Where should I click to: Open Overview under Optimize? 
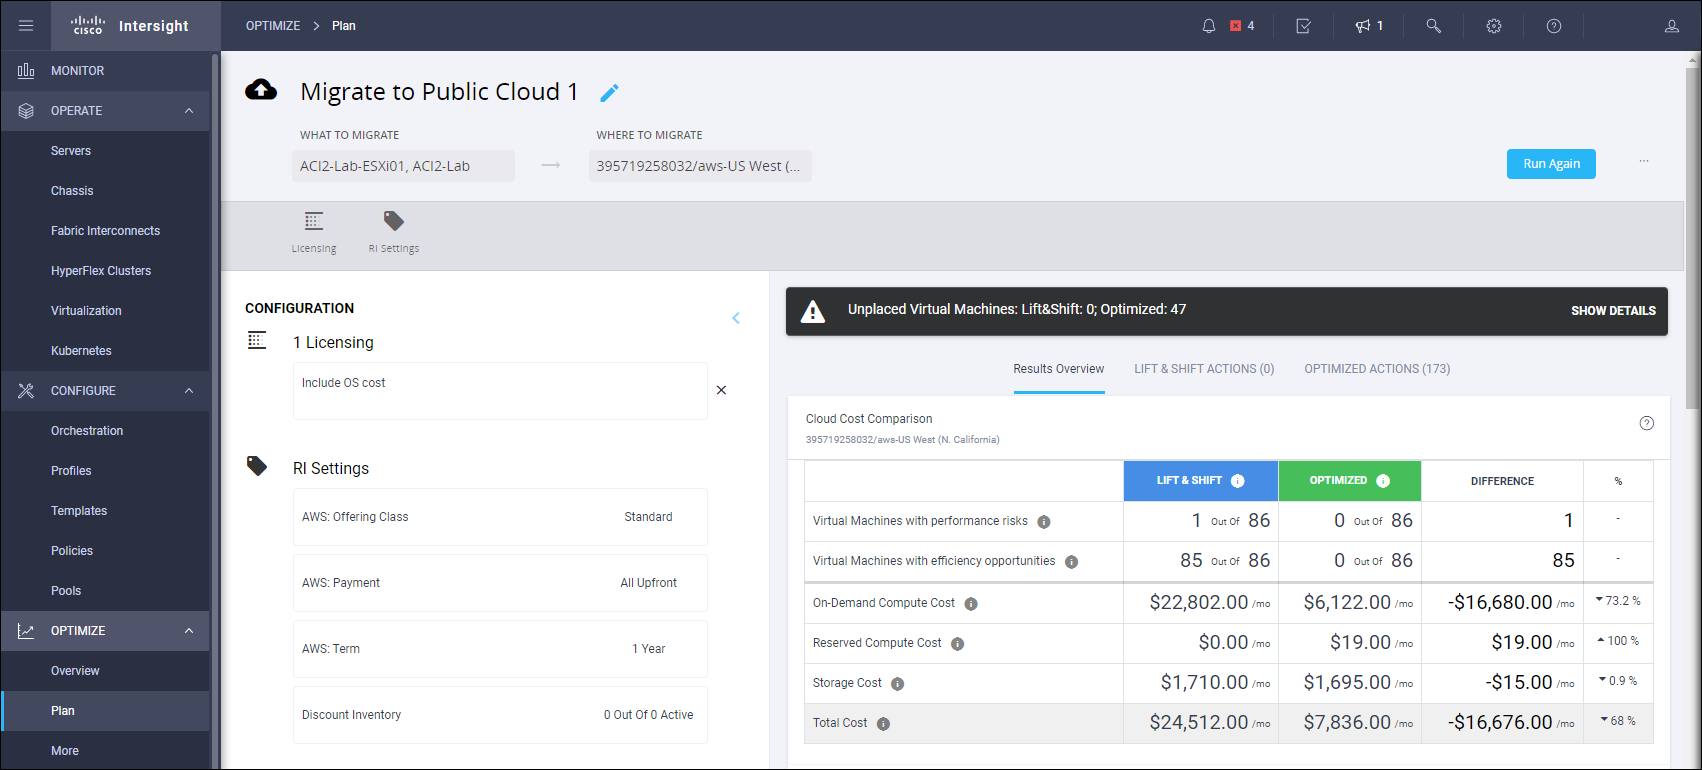click(105, 671)
